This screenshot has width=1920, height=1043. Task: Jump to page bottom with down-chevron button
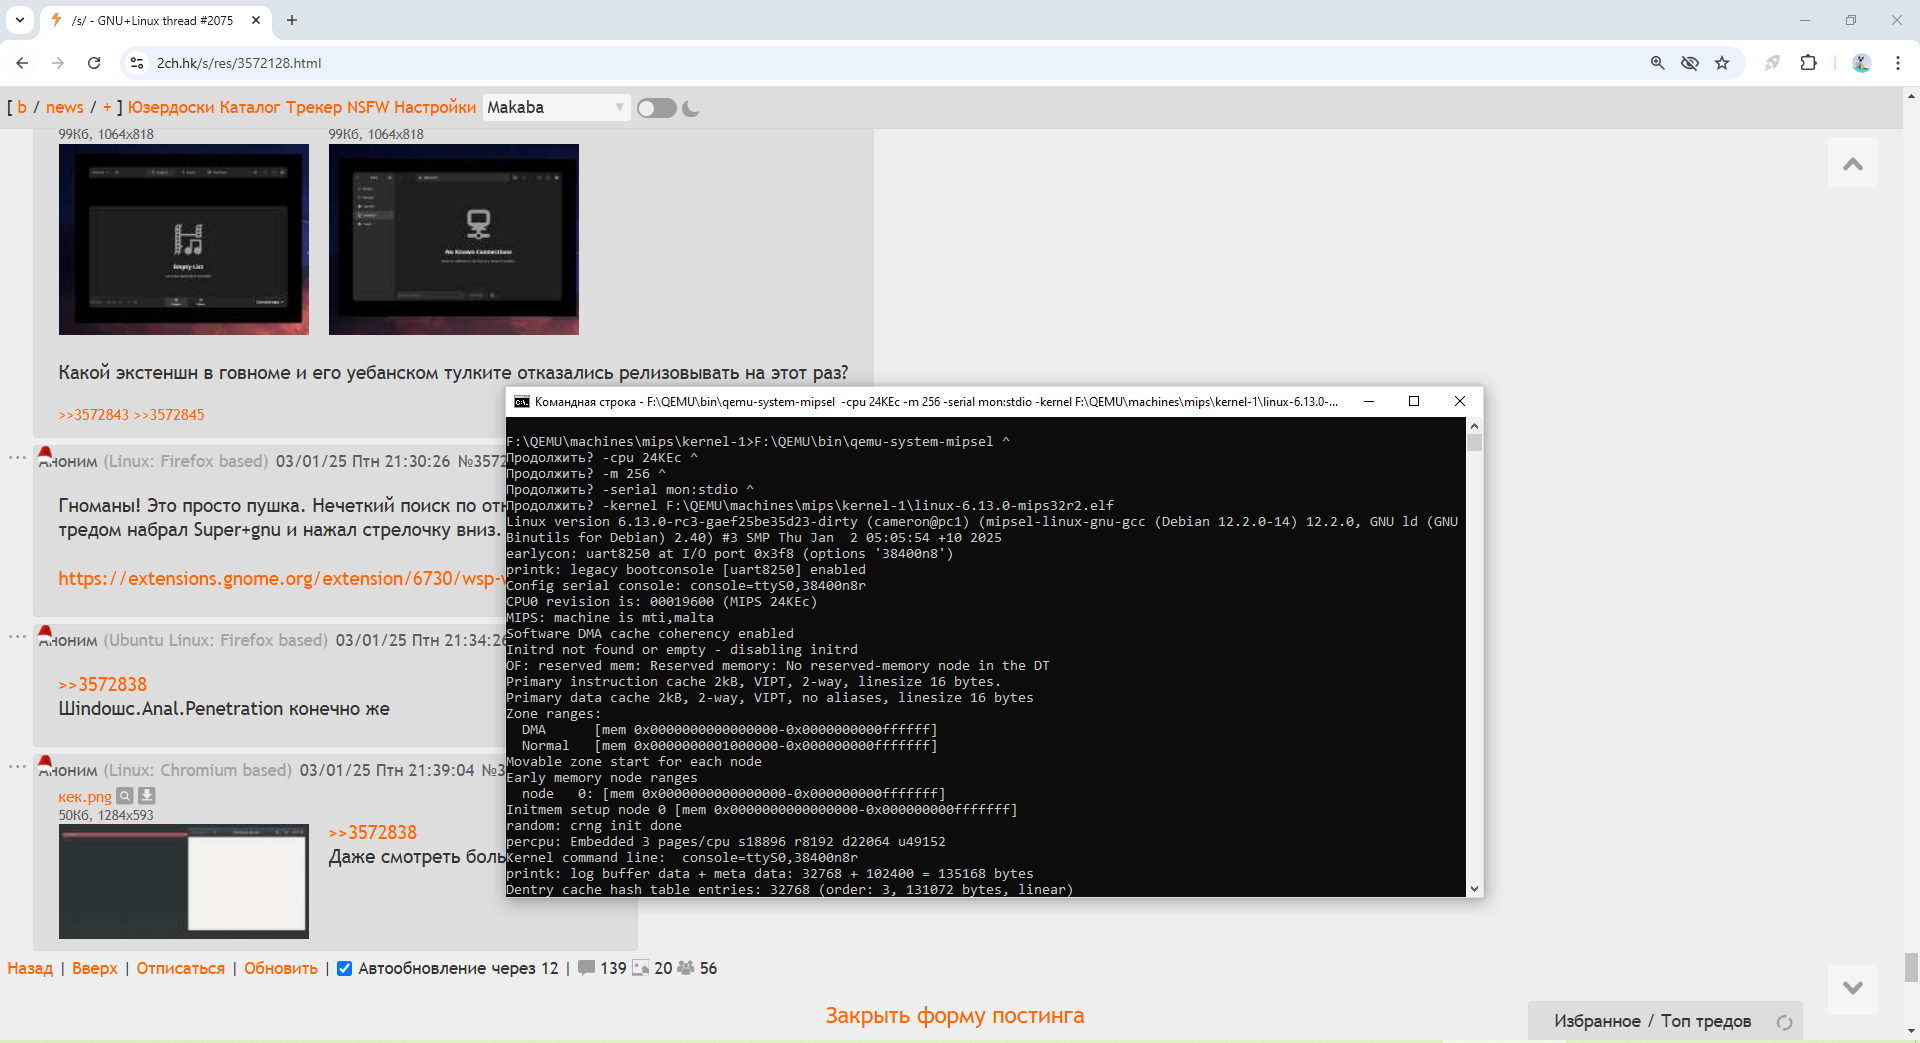[1853, 988]
